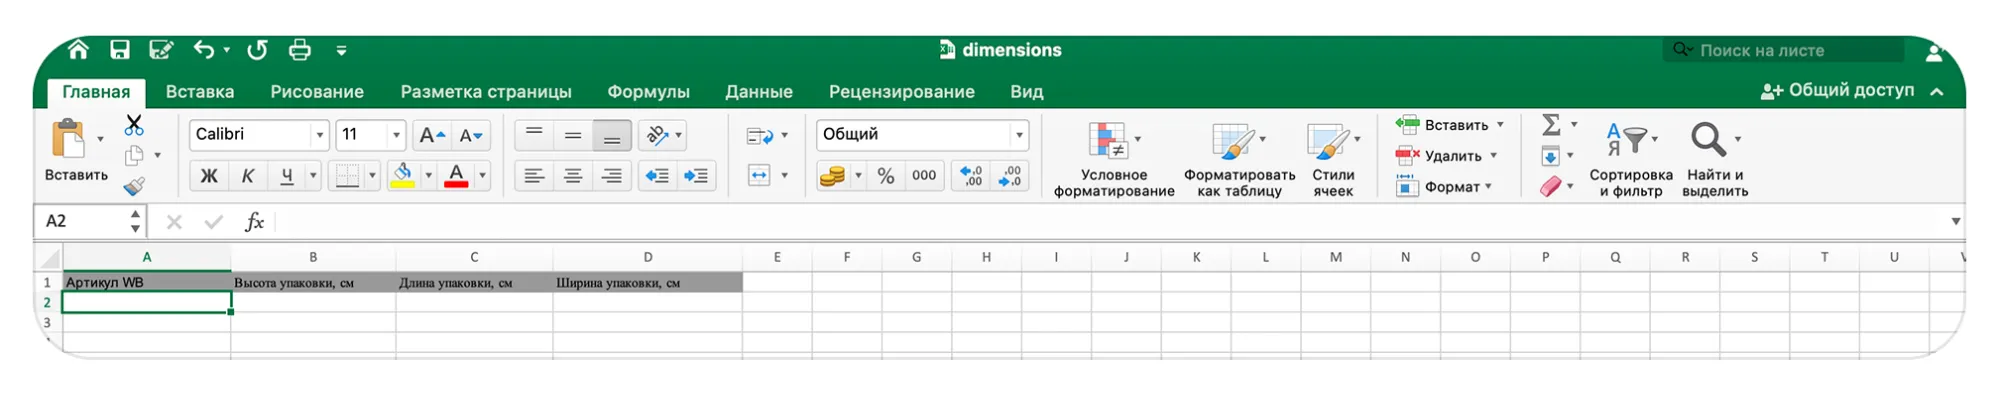This screenshot has height=399, width=1999.
Task: Open the Разметка страницы tab
Action: [486, 92]
